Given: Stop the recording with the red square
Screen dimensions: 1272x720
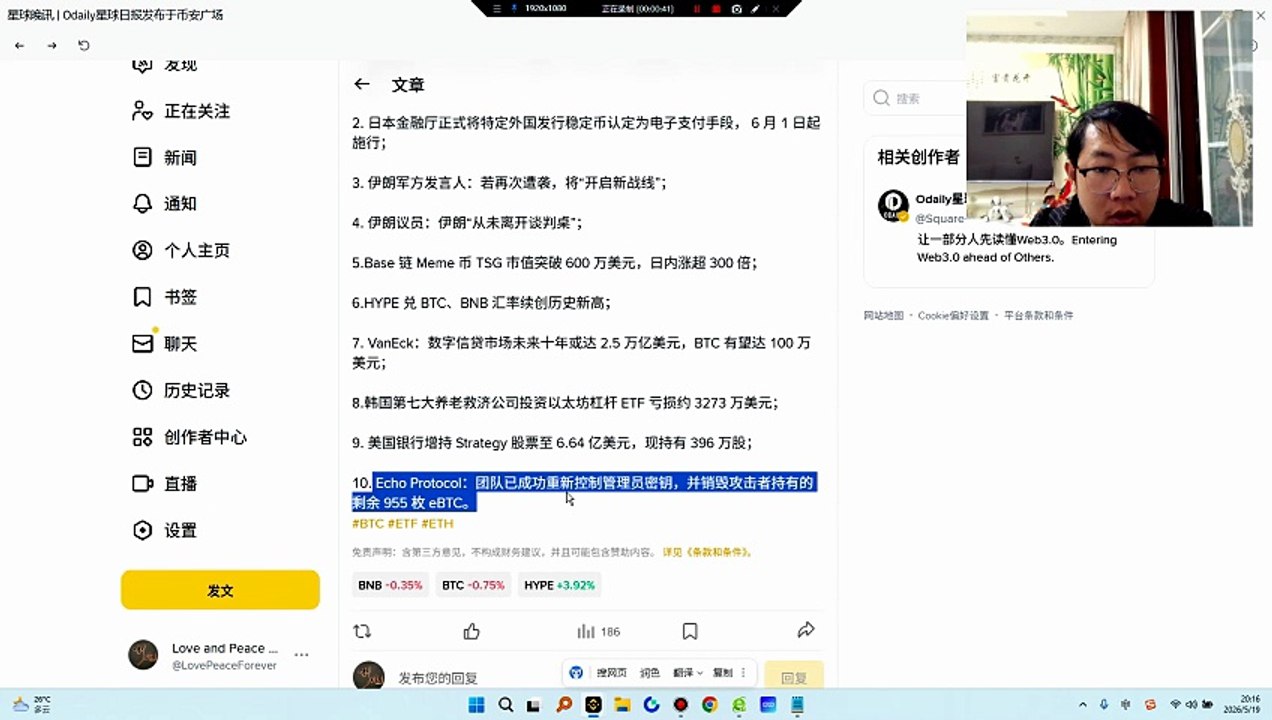Looking at the screenshot, I should (x=716, y=8).
